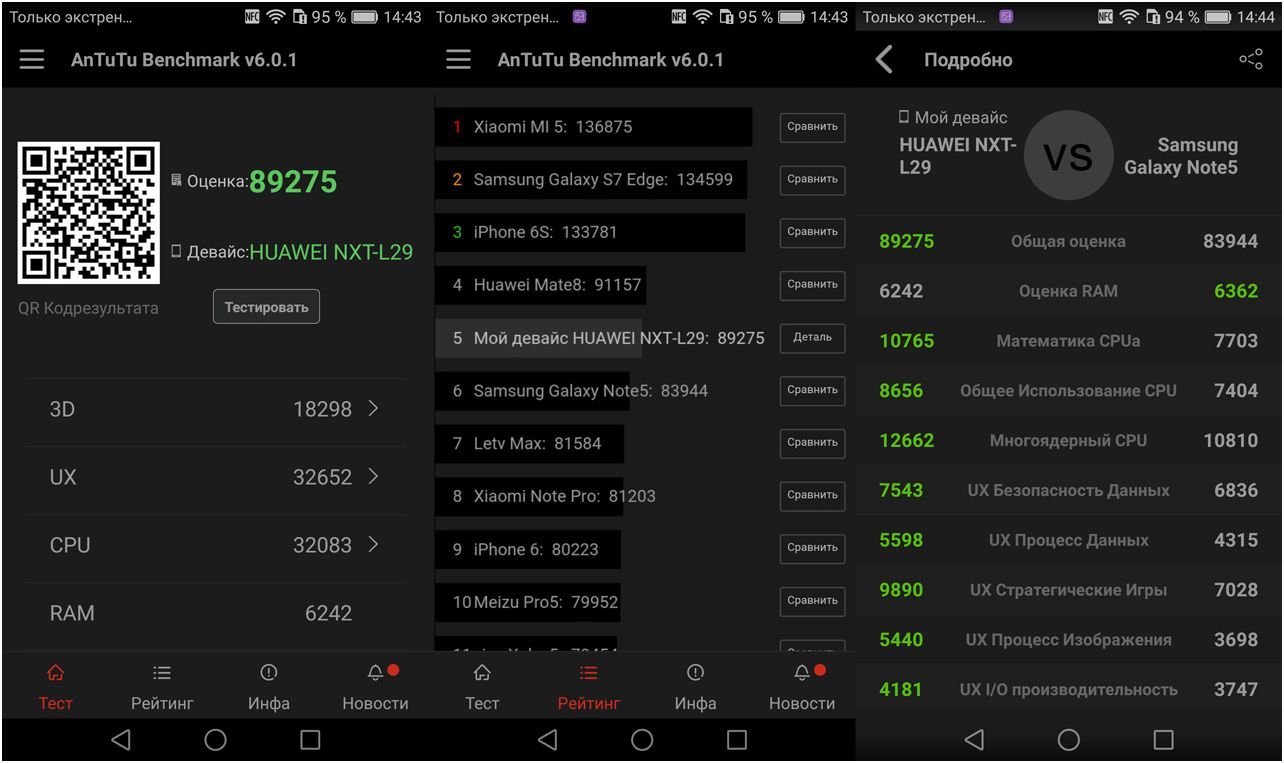Expand the 3D score row chevron
The height and width of the screenshot is (763, 1284).
point(373,409)
